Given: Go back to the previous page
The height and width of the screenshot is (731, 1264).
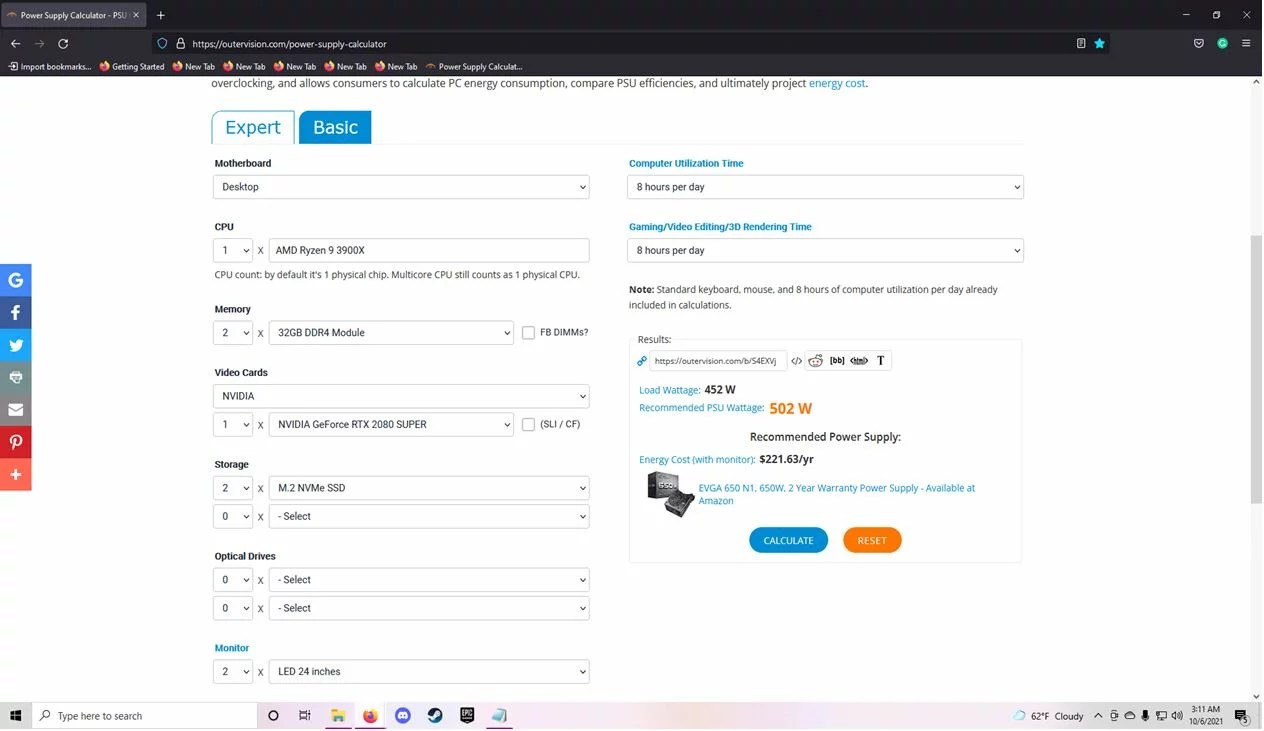Looking at the screenshot, I should [15, 43].
